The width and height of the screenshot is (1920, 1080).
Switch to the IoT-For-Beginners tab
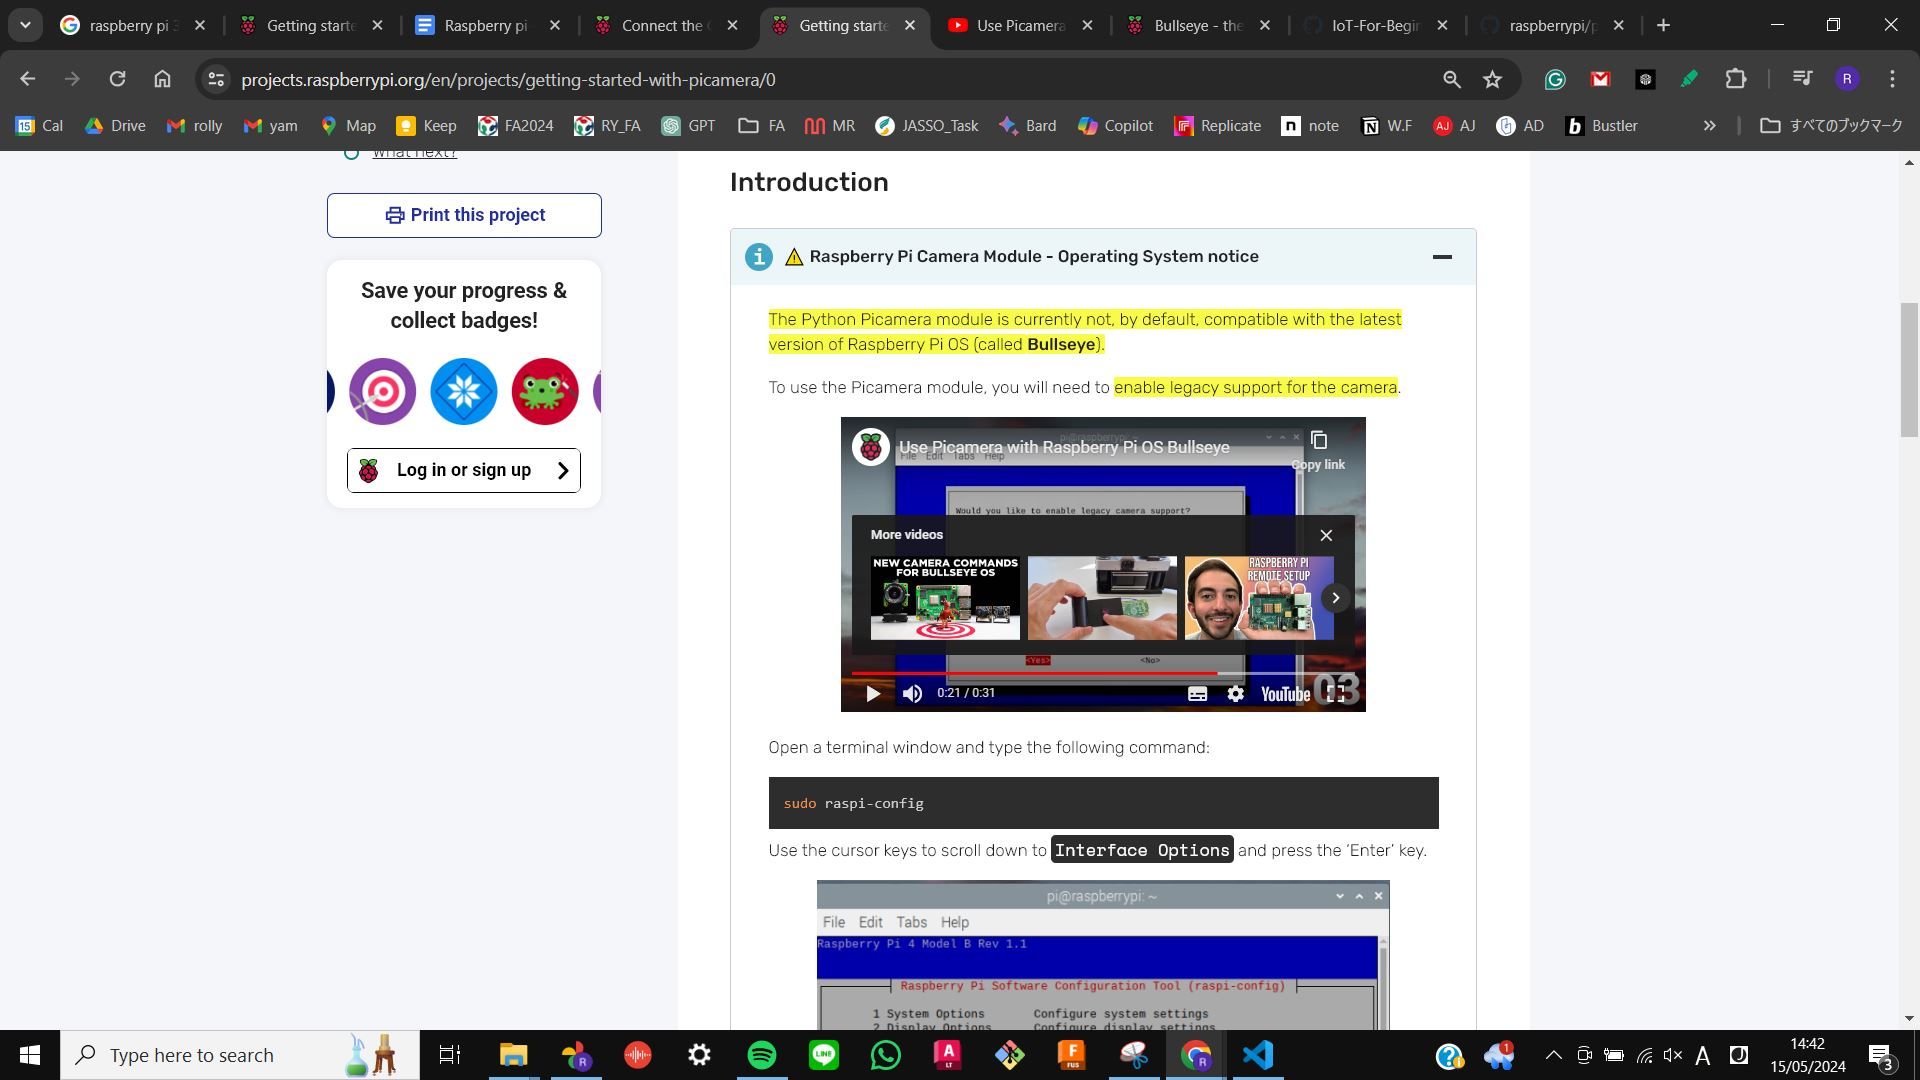pos(1376,25)
